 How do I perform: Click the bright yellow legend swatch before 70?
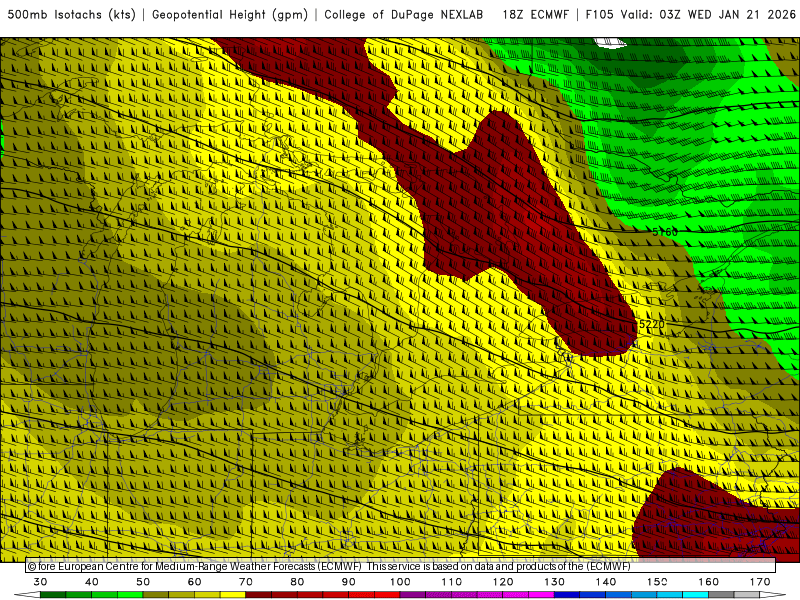pos(233,595)
